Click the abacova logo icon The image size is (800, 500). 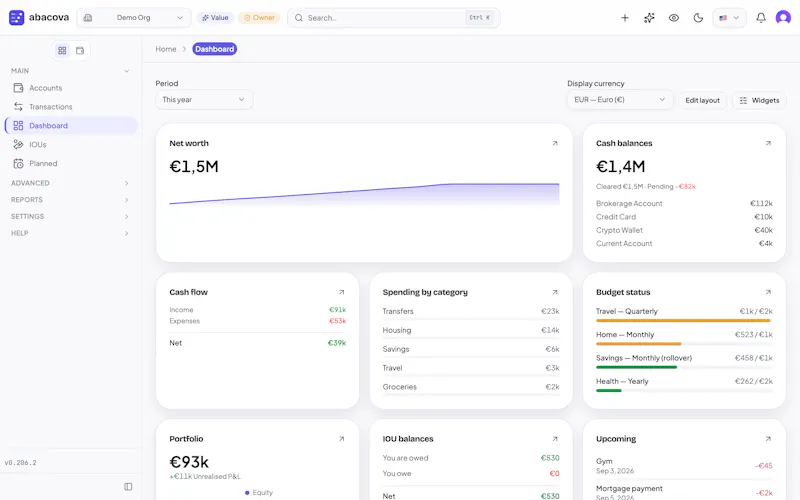pyautogui.click(x=16, y=18)
